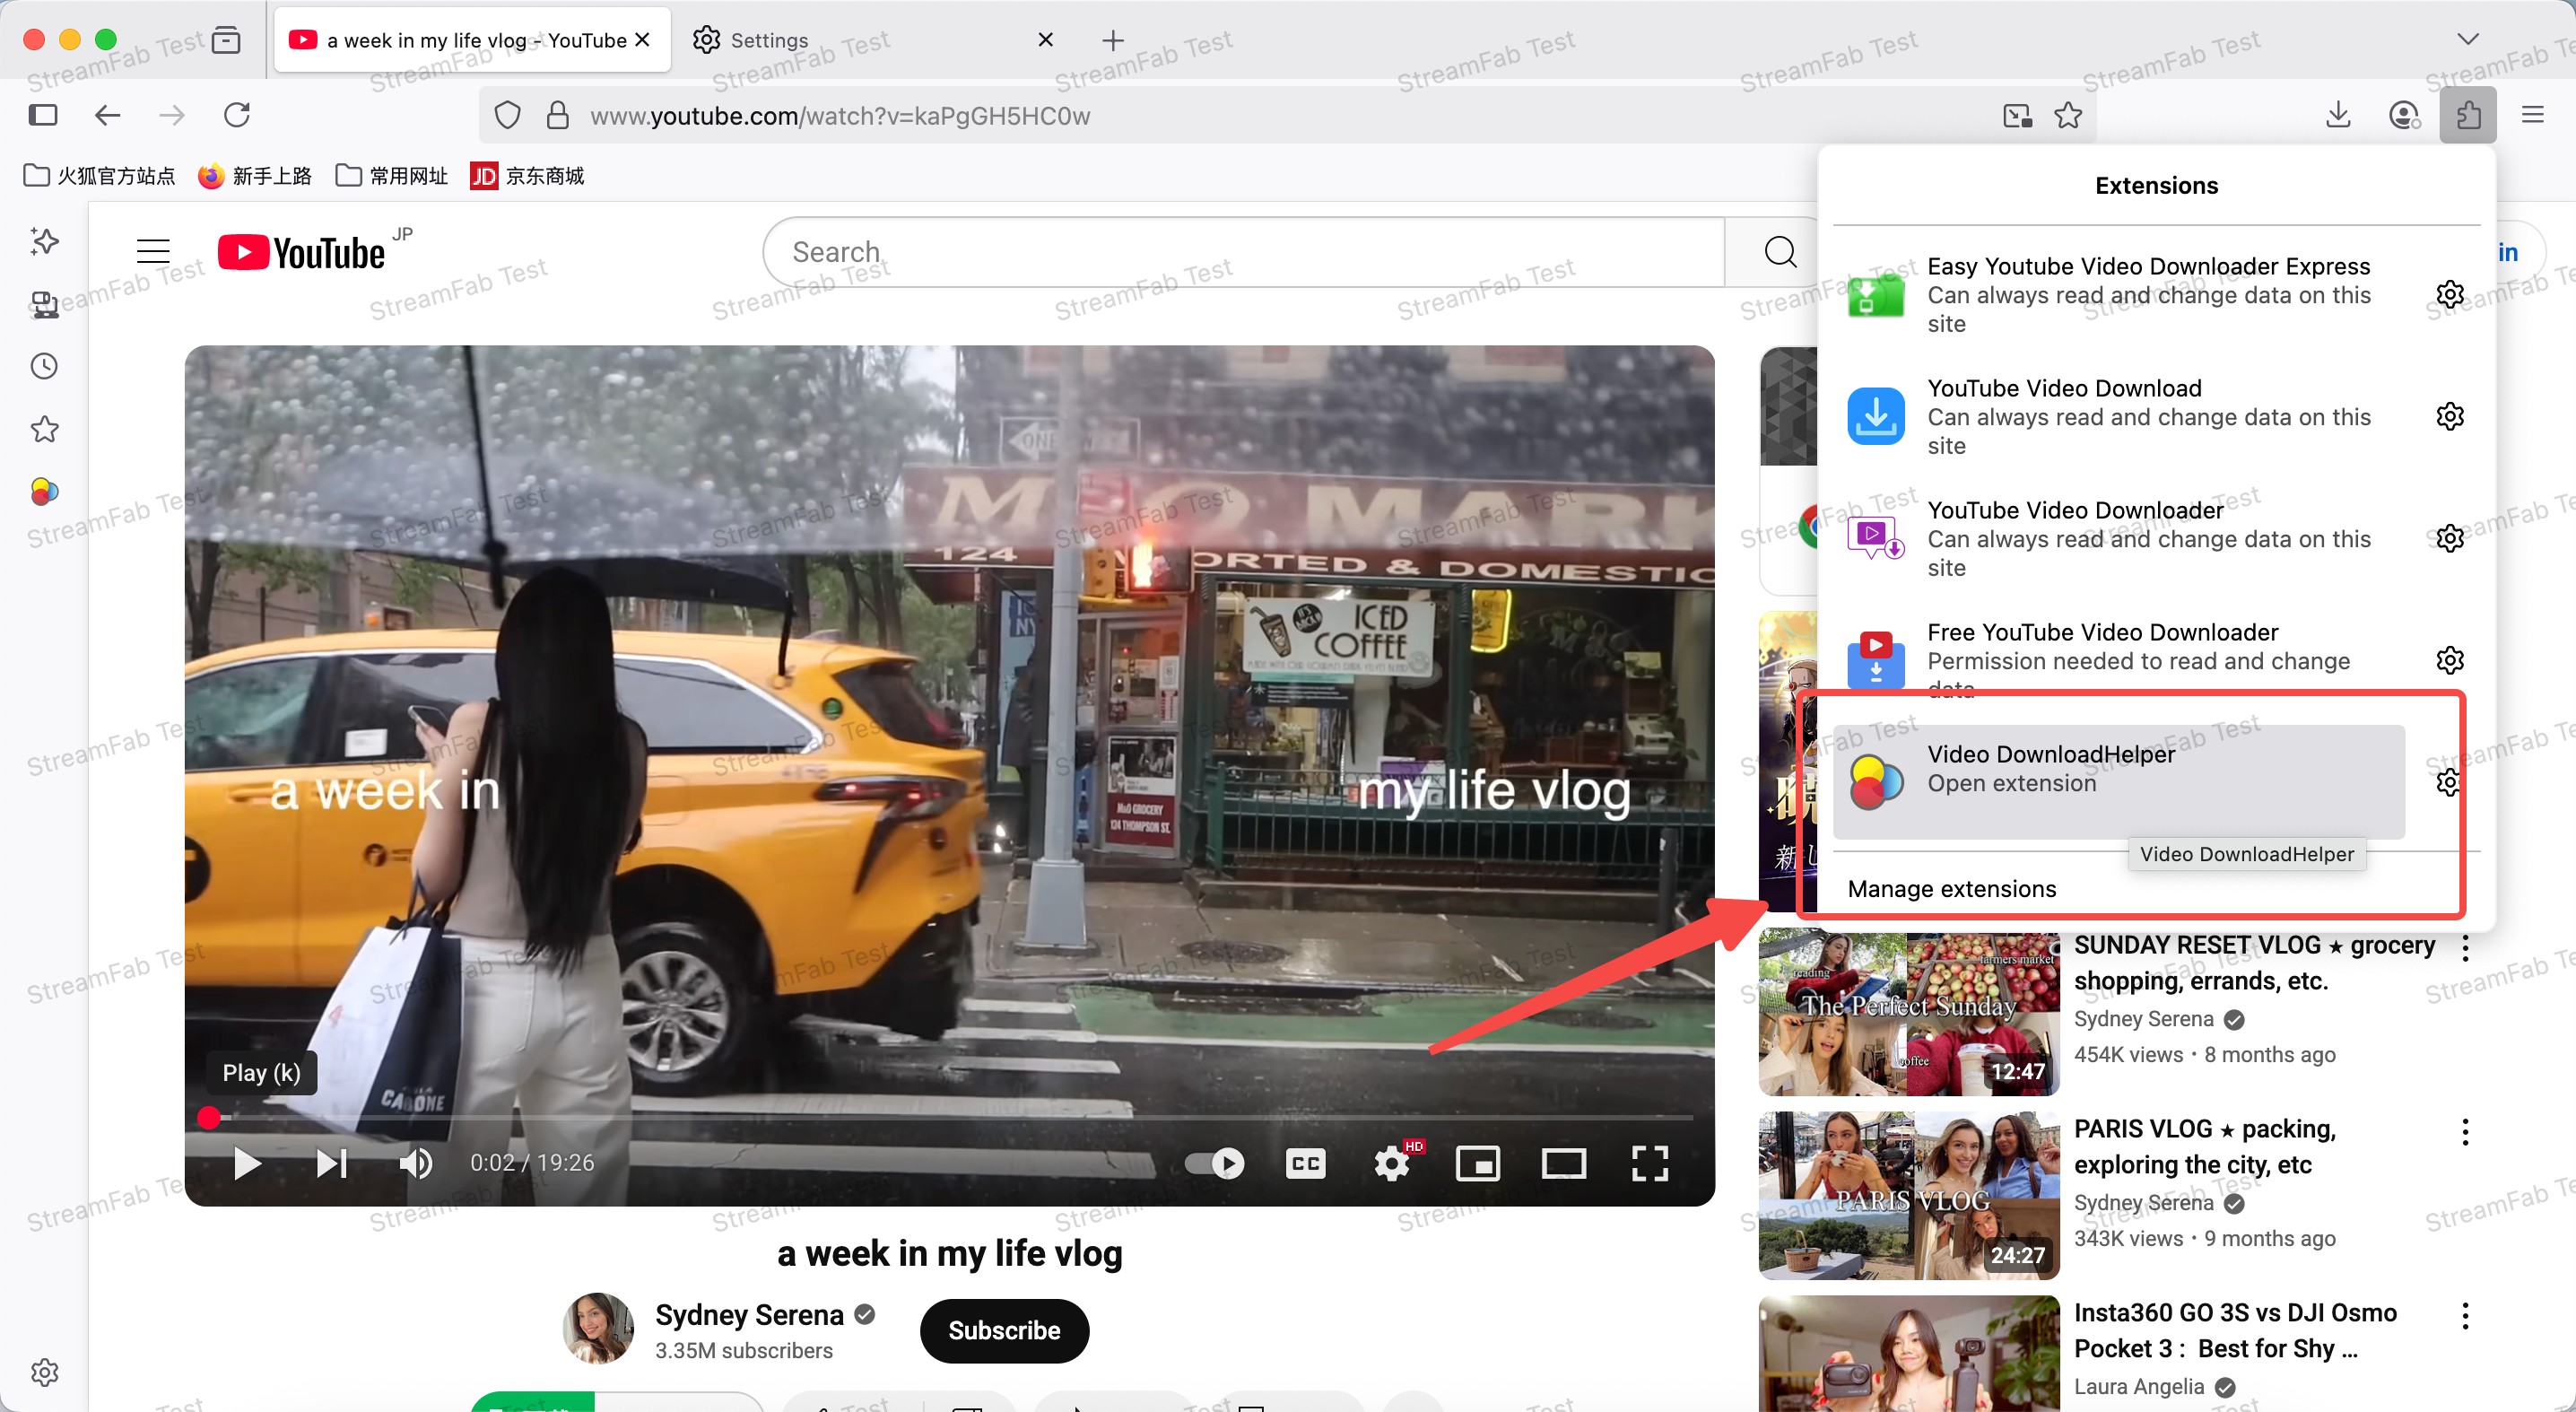Open Firefox application hamburger menu
Viewport: 2576px width, 1412px height.
[2533, 115]
